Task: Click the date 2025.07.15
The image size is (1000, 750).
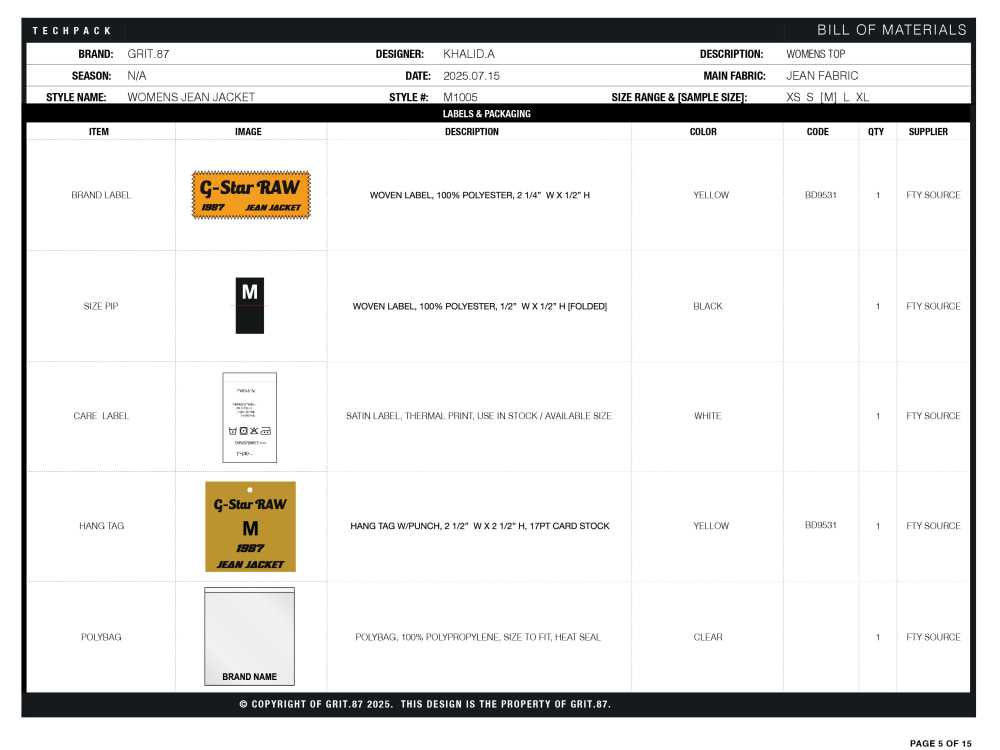Action: [x=471, y=76]
